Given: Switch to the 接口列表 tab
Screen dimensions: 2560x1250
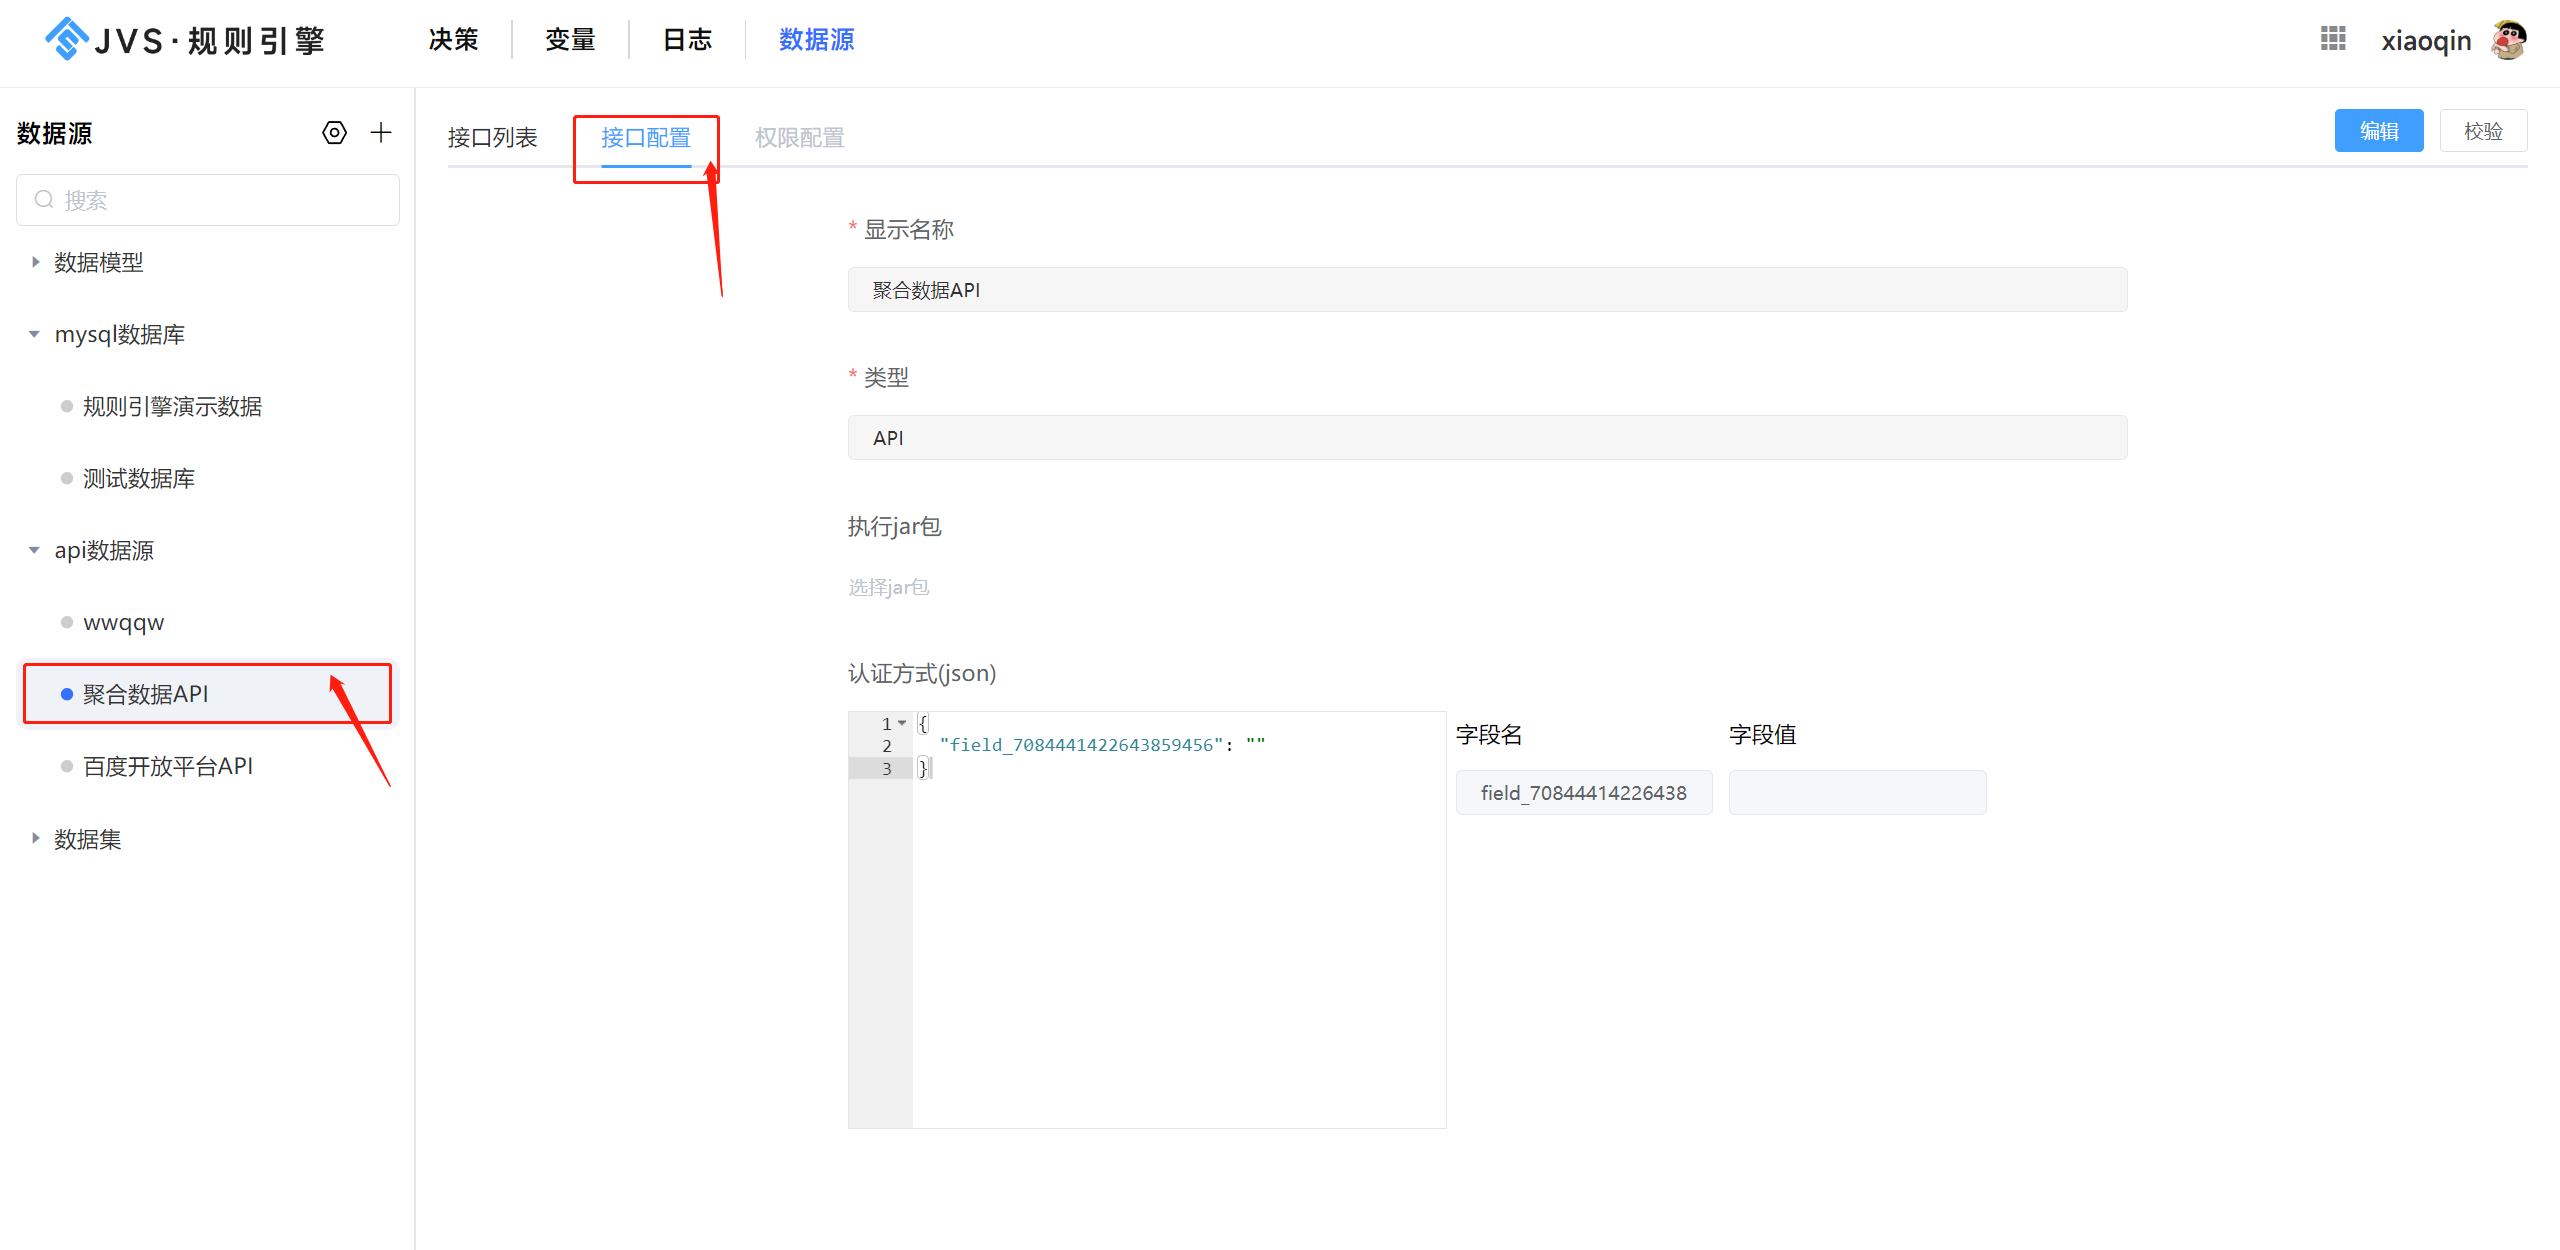Looking at the screenshot, I should tap(492, 137).
